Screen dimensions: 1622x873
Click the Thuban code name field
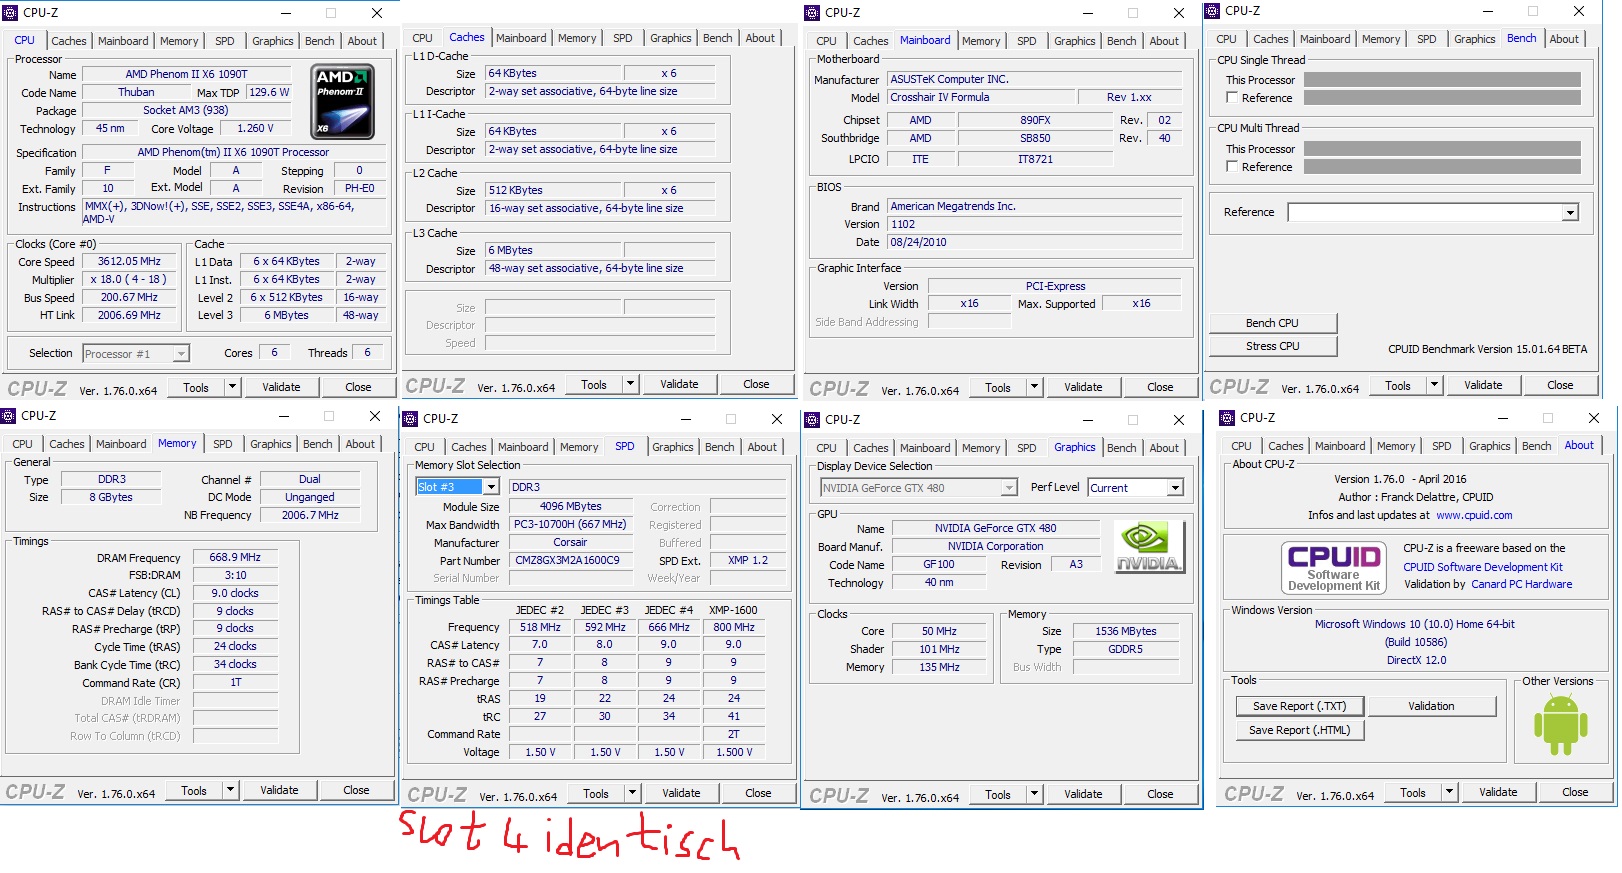pos(136,92)
